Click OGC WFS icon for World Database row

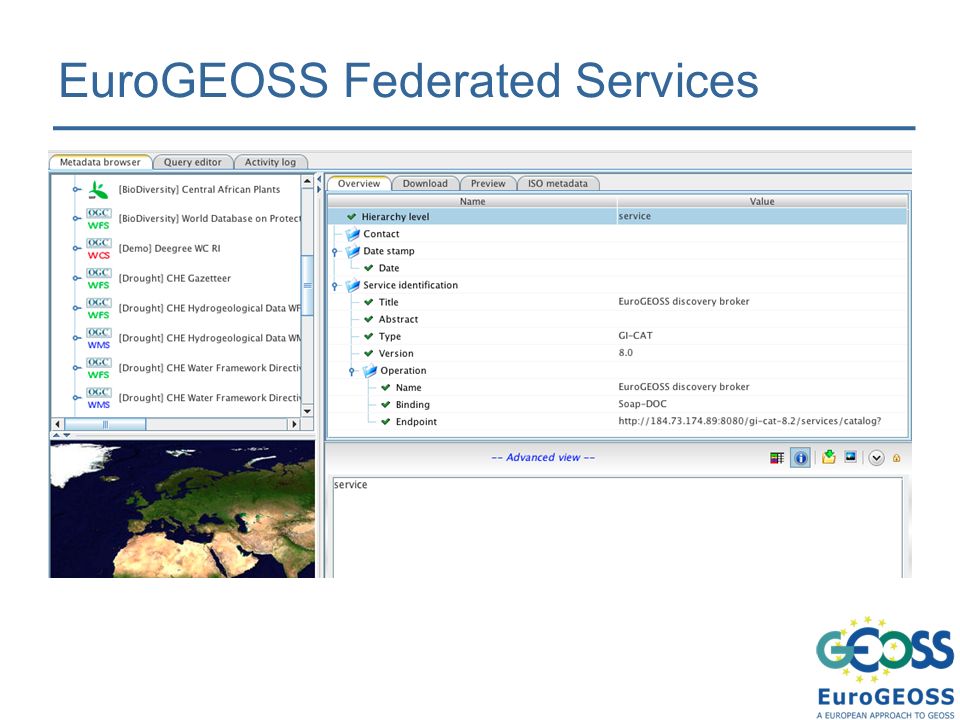(x=99, y=219)
